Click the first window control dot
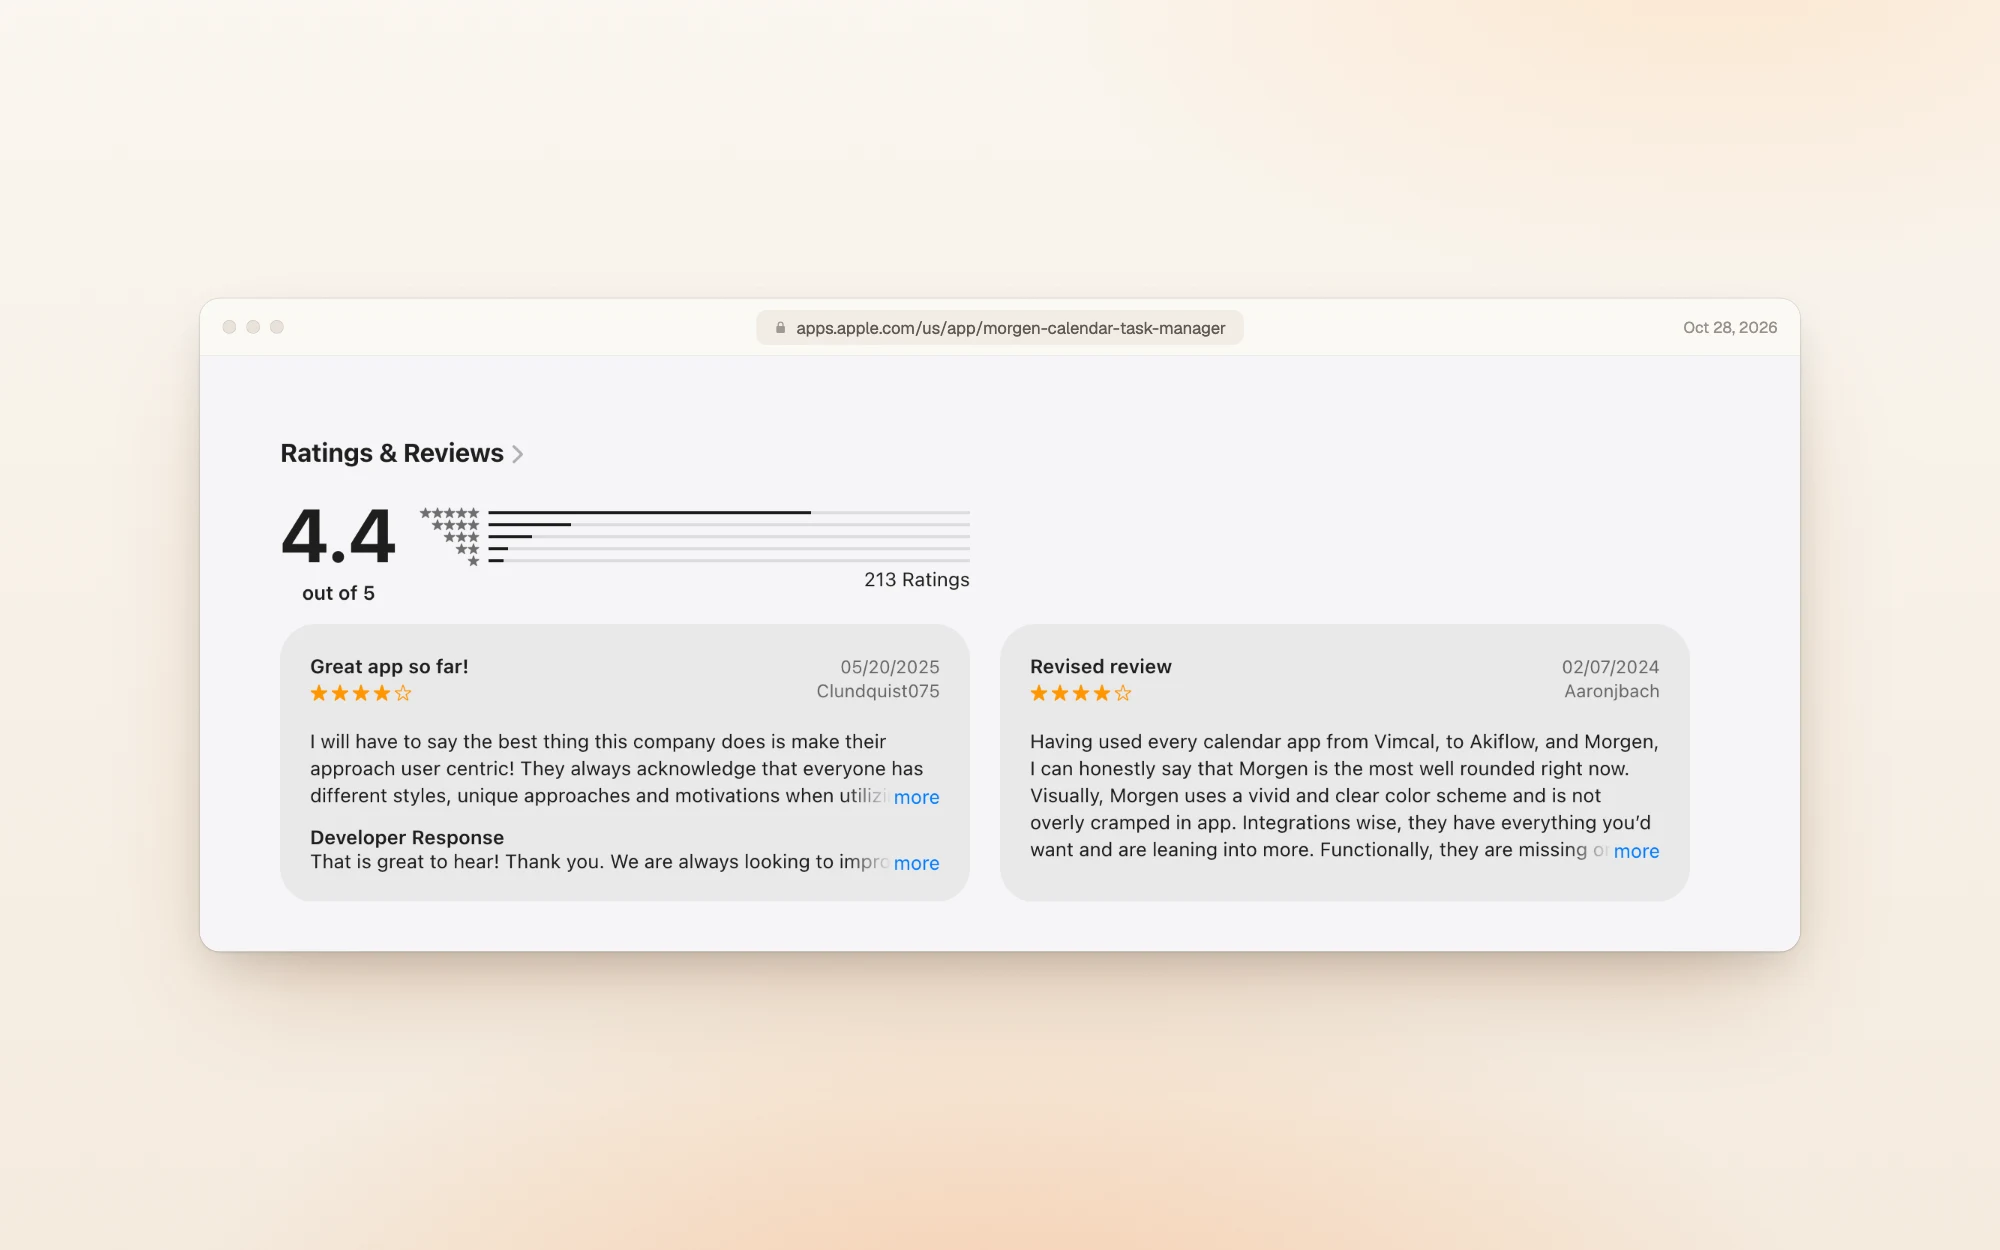Viewport: 2000px width, 1250px height. pos(229,327)
